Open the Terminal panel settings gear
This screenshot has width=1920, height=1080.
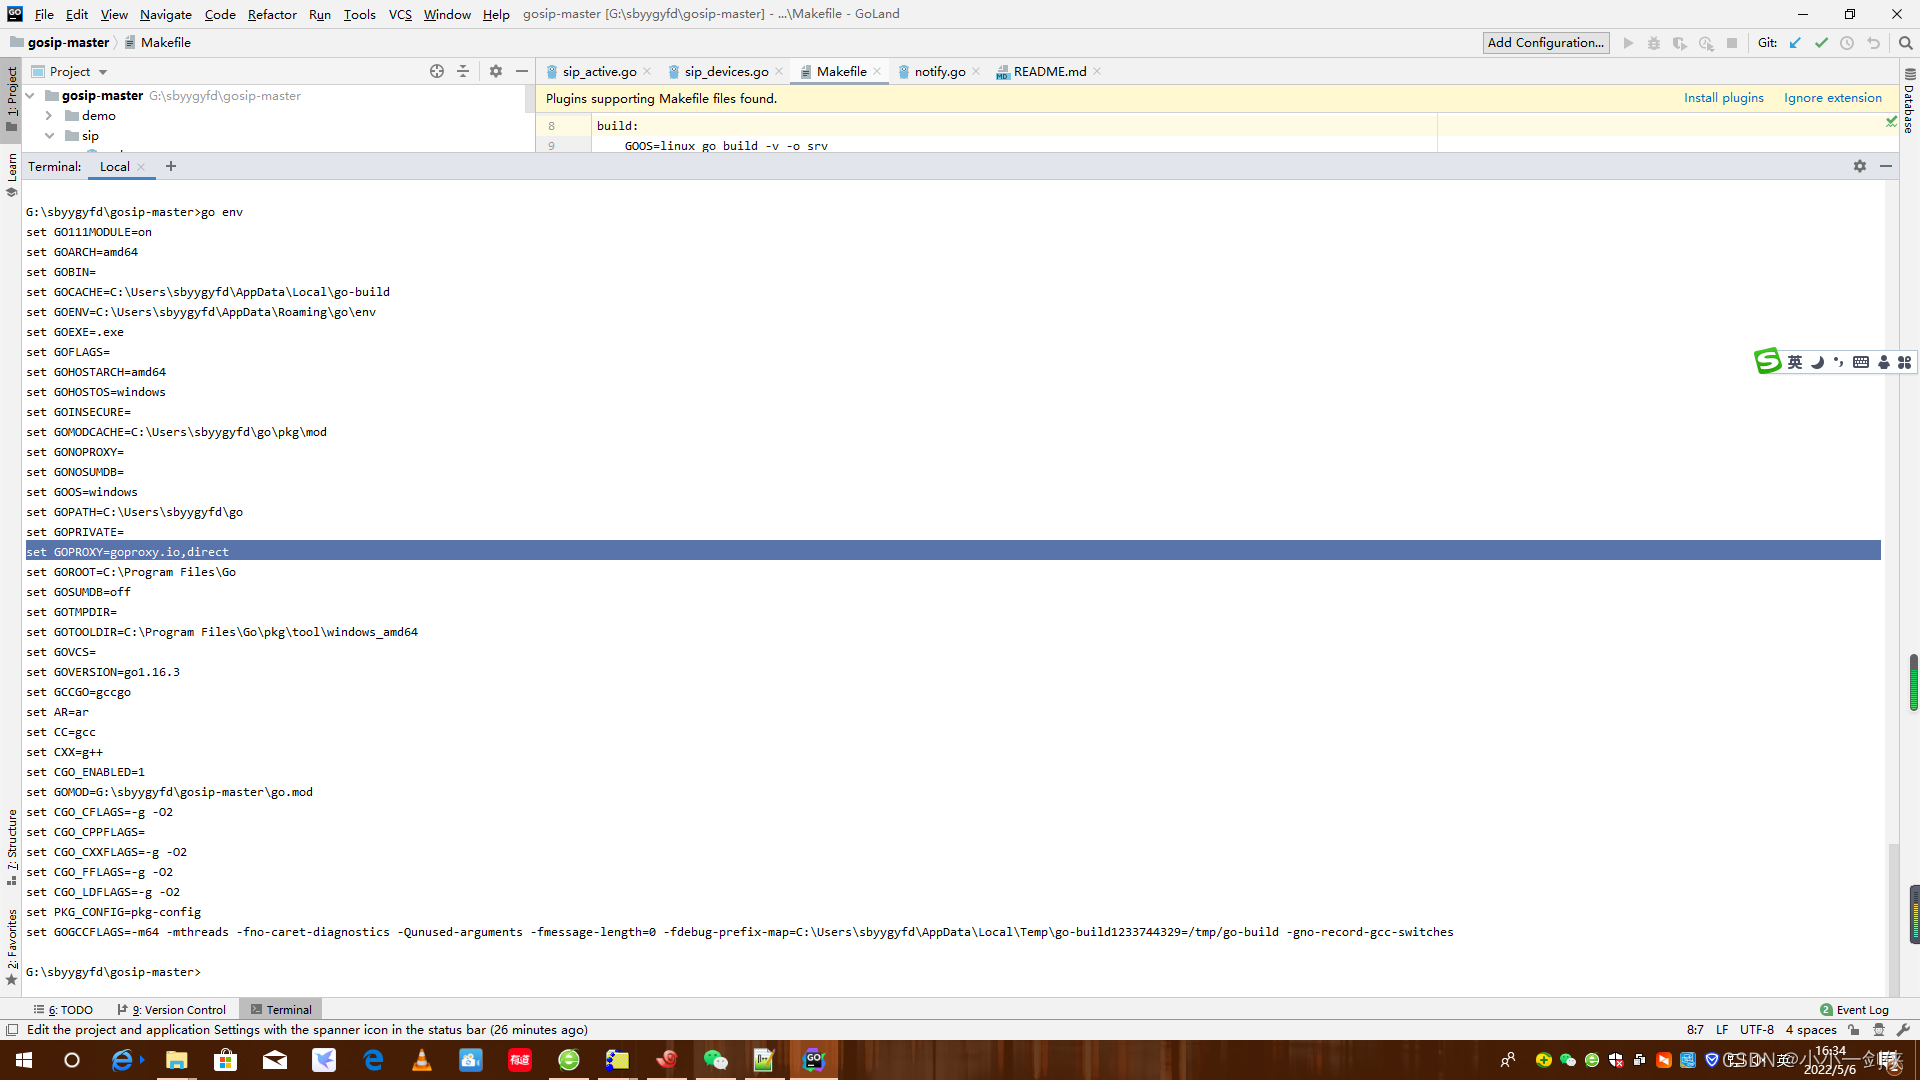tap(1860, 166)
